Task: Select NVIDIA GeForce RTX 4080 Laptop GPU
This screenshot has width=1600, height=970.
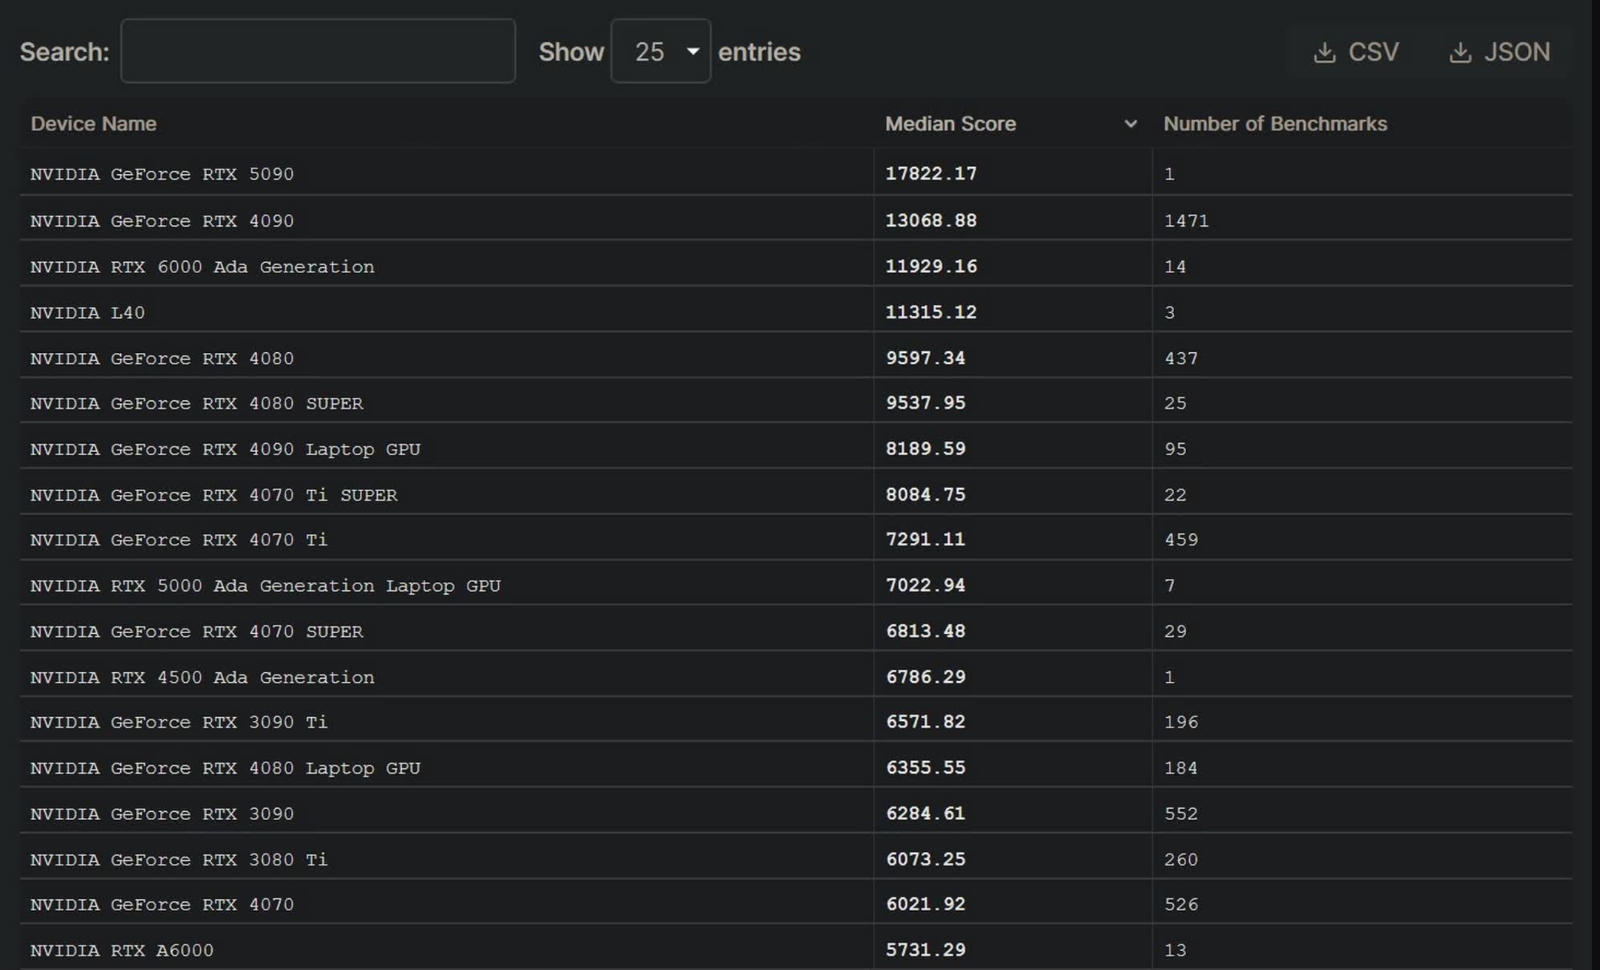Action: coord(225,768)
